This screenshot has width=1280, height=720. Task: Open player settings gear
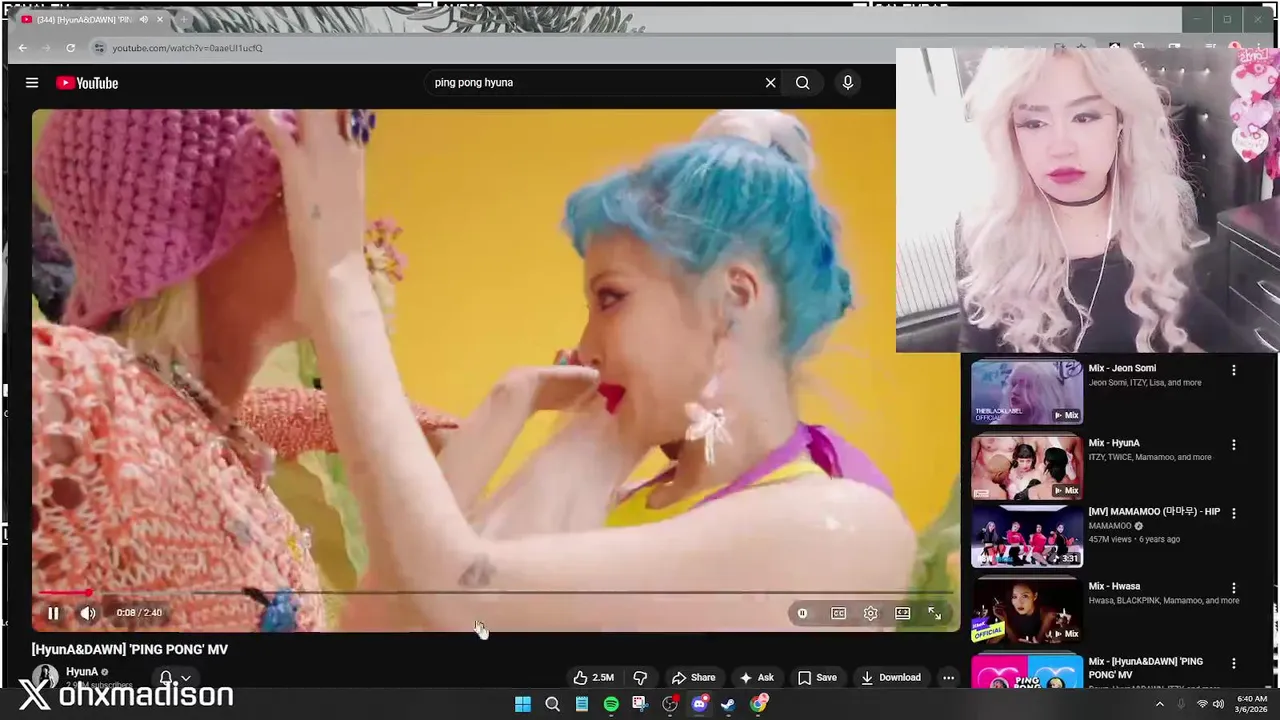pyautogui.click(x=870, y=613)
